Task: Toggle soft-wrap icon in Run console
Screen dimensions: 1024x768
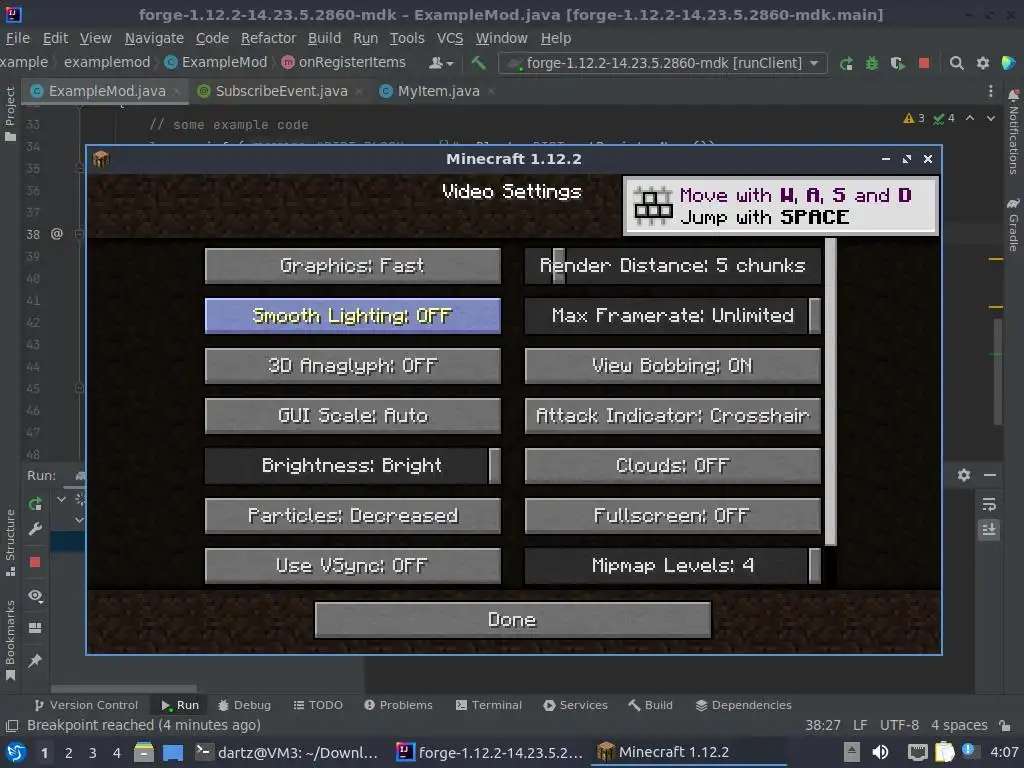Action: (989, 504)
